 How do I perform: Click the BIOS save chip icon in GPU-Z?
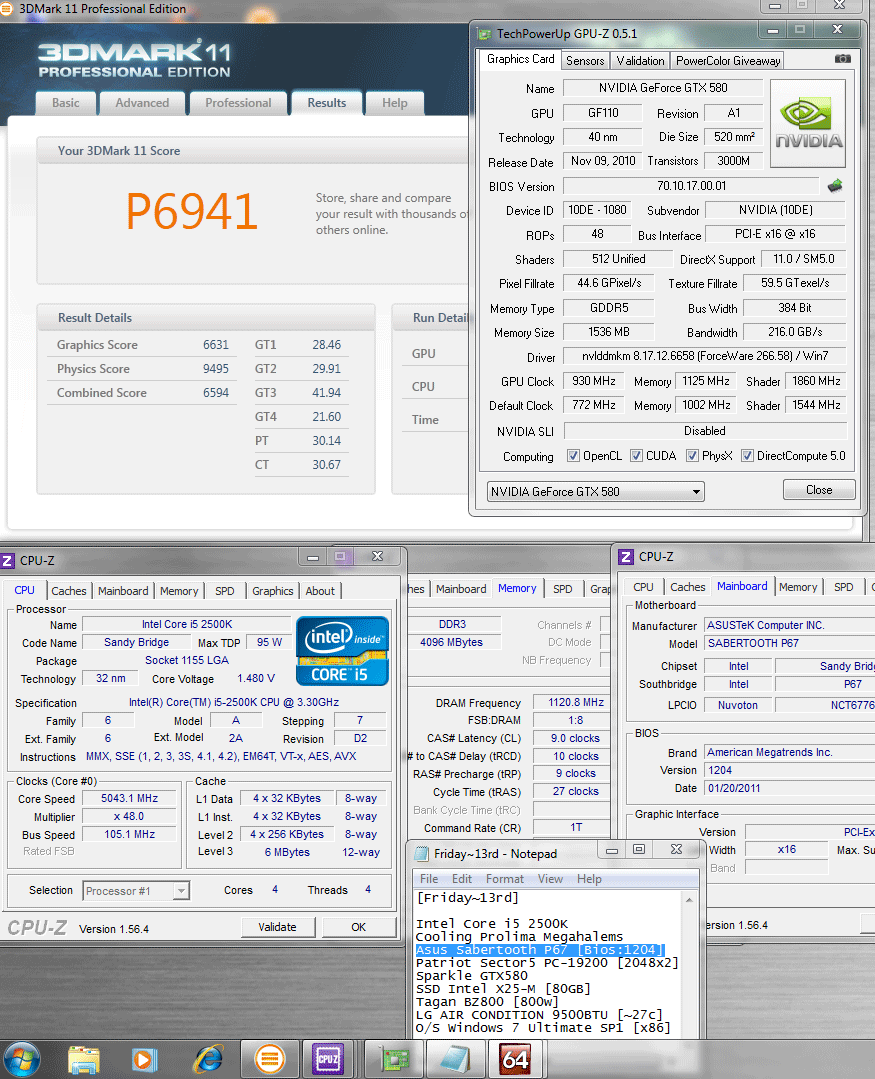click(x=835, y=186)
